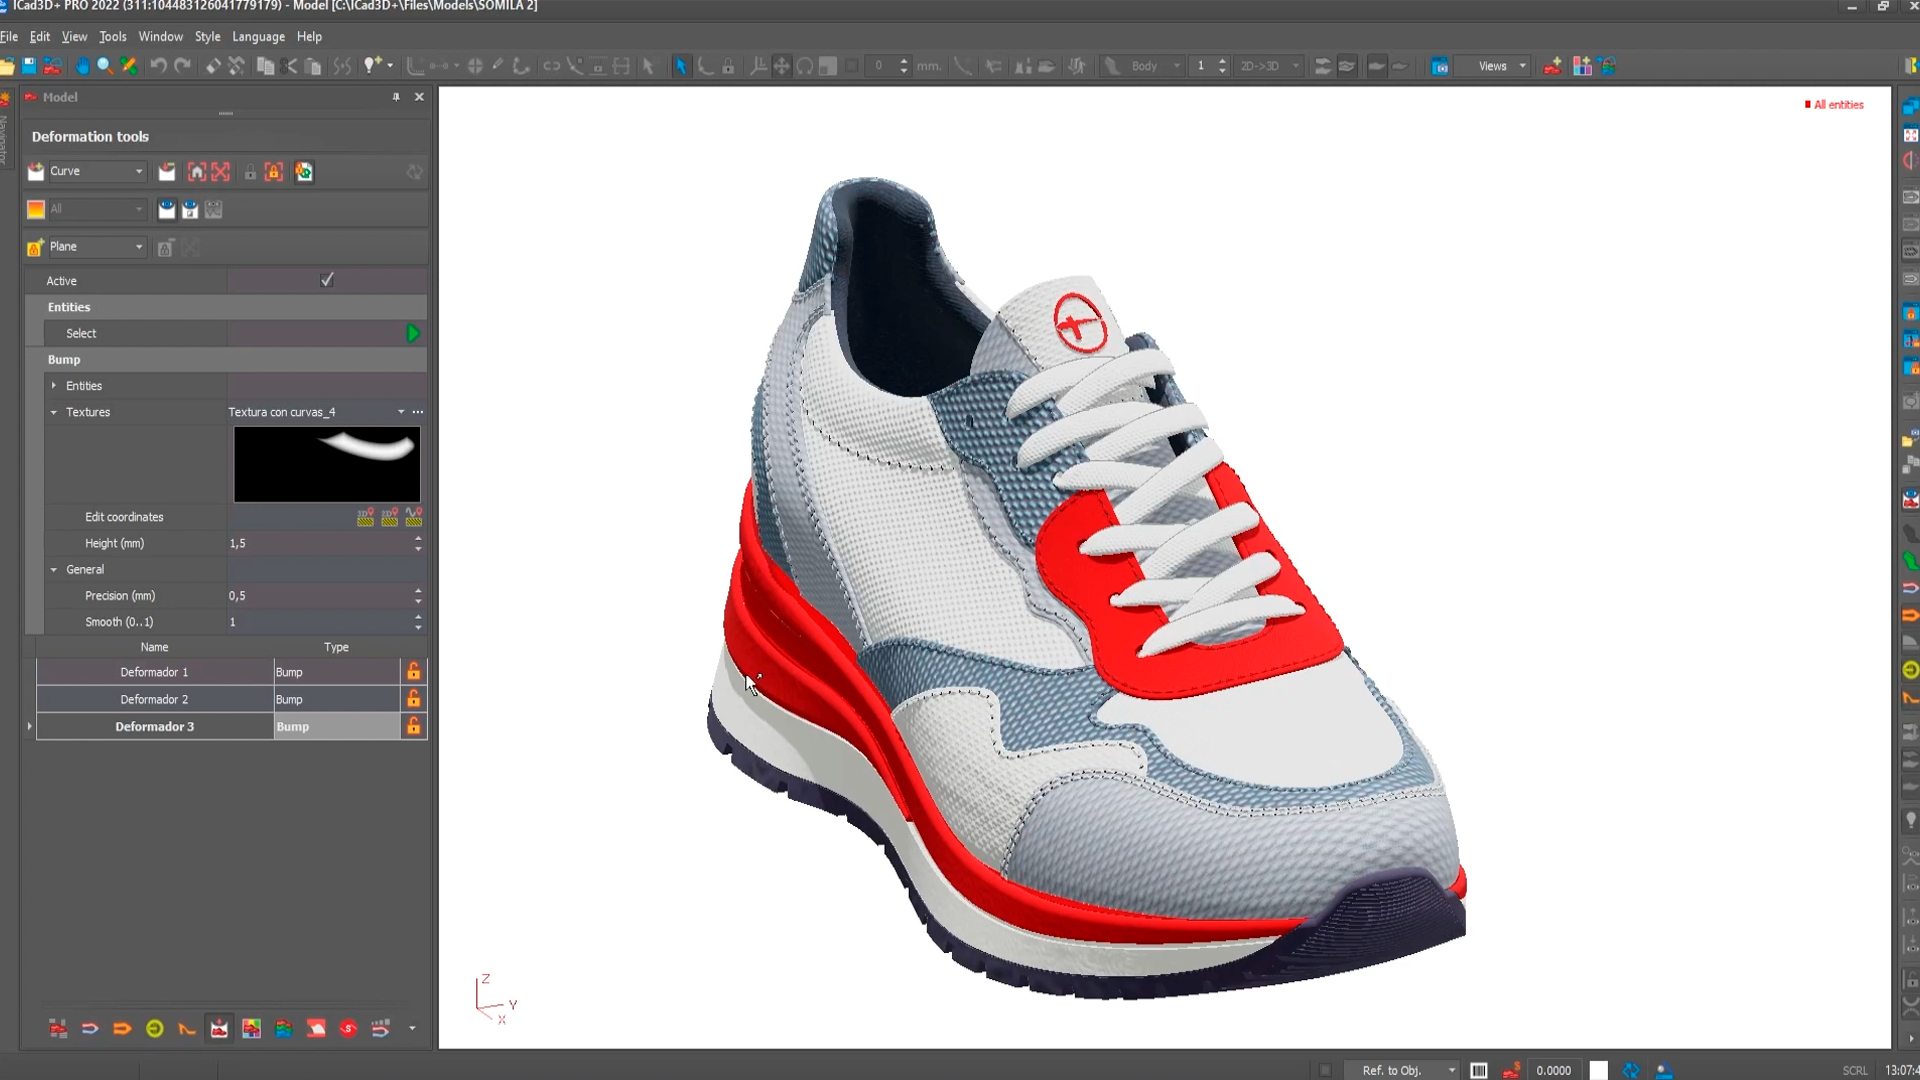Image resolution: width=1920 pixels, height=1080 pixels.
Task: Toggle the lock on Deformador 3 row
Action: (x=413, y=726)
